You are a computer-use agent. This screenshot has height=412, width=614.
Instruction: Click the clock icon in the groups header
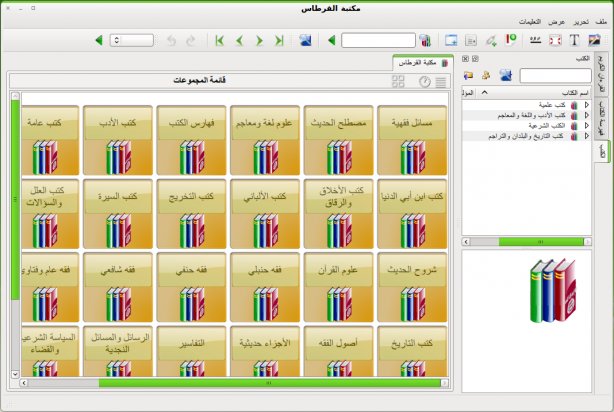click(424, 82)
